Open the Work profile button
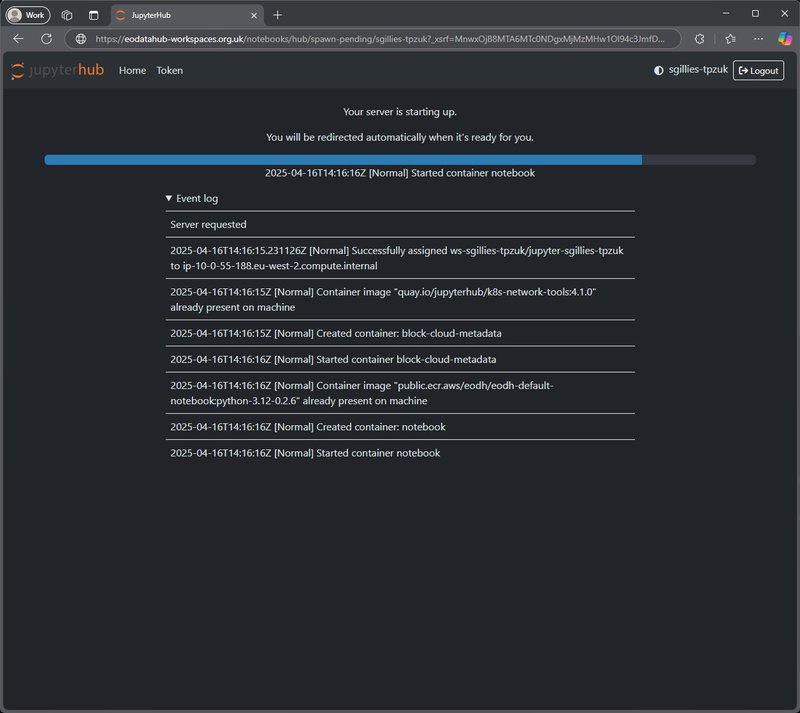Image resolution: width=800 pixels, height=713 pixels. (x=28, y=15)
